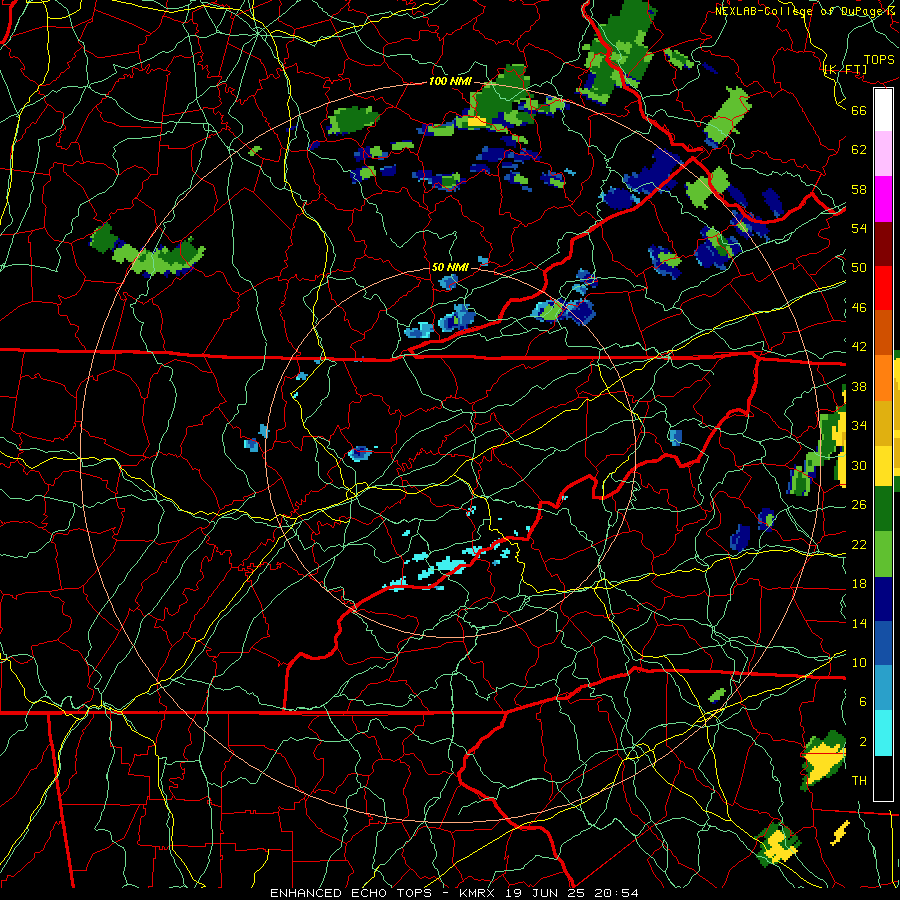The image size is (900, 900).
Task: Click the 'KMRX' radar station identifier
Action: coord(479,893)
